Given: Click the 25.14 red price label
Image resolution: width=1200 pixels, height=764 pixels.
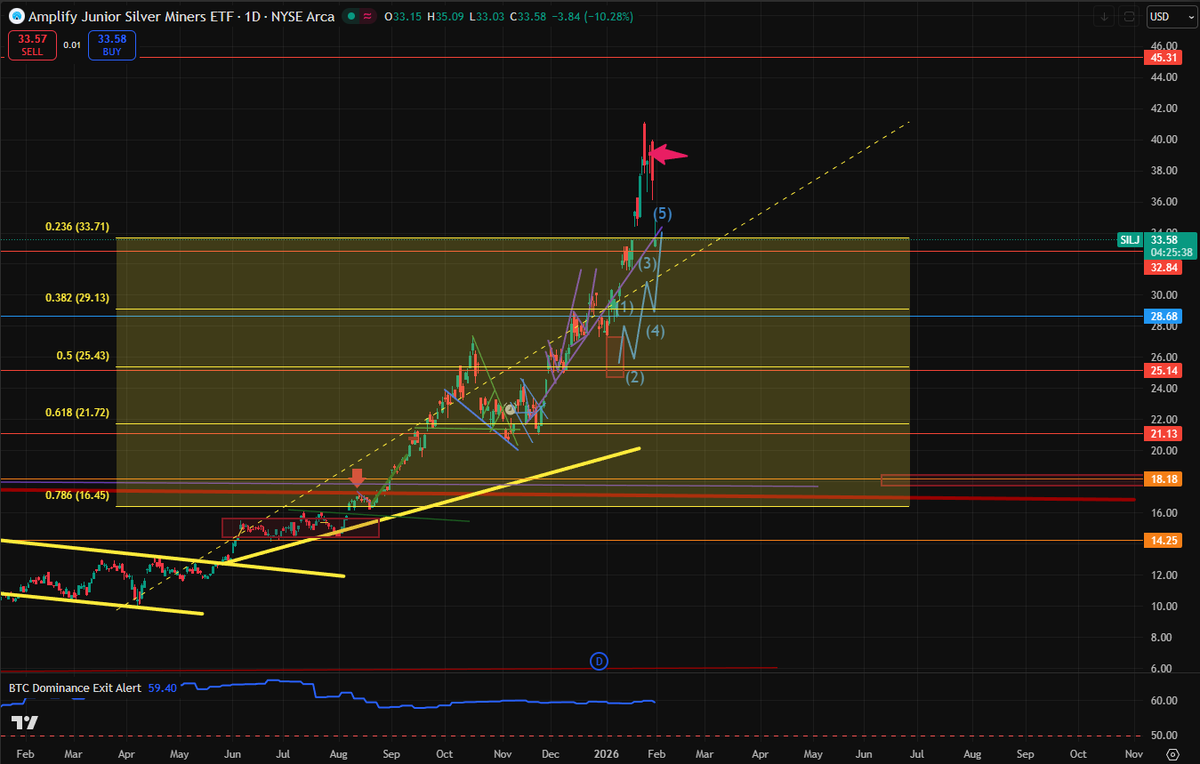Looking at the screenshot, I should [1163, 371].
